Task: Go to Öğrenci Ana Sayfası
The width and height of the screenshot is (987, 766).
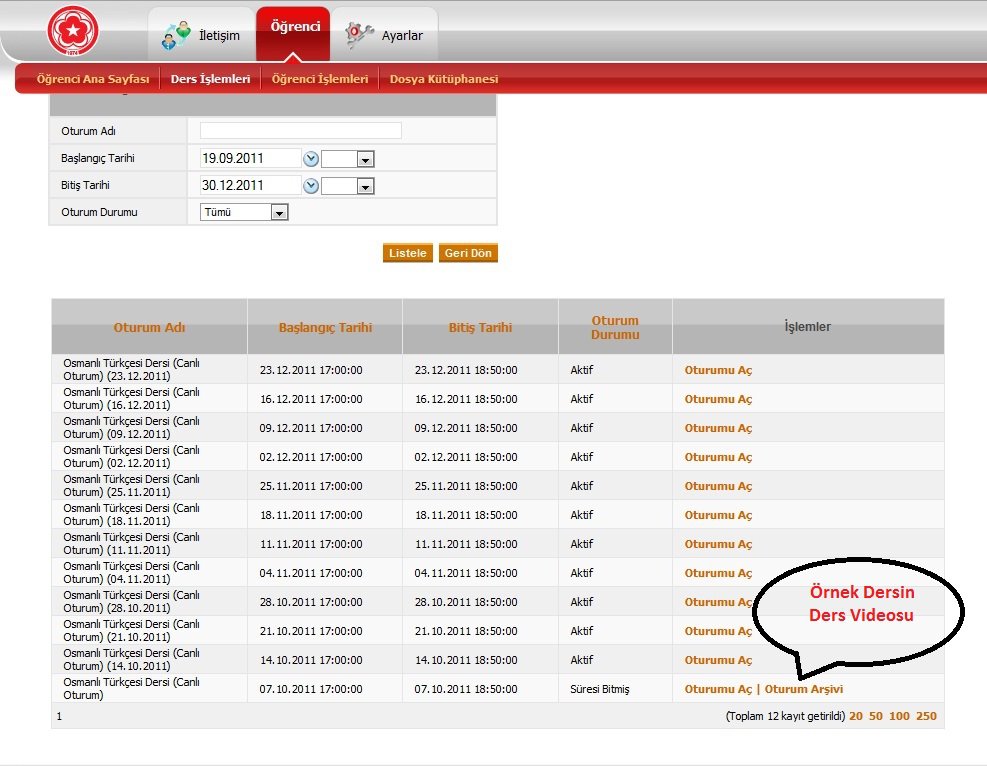Action: point(93,79)
